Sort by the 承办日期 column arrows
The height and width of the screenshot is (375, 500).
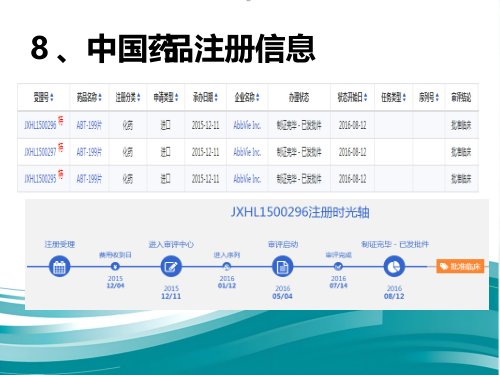[216, 97]
